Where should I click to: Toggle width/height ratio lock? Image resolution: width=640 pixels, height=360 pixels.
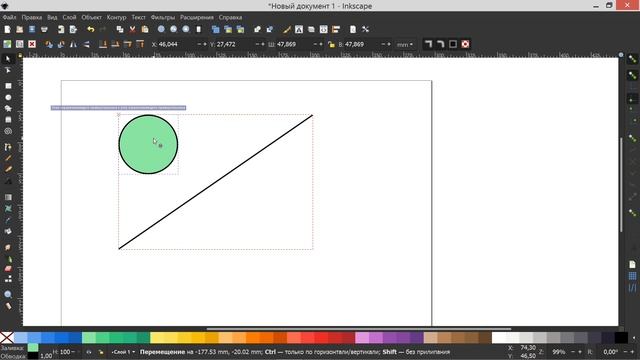[331, 44]
